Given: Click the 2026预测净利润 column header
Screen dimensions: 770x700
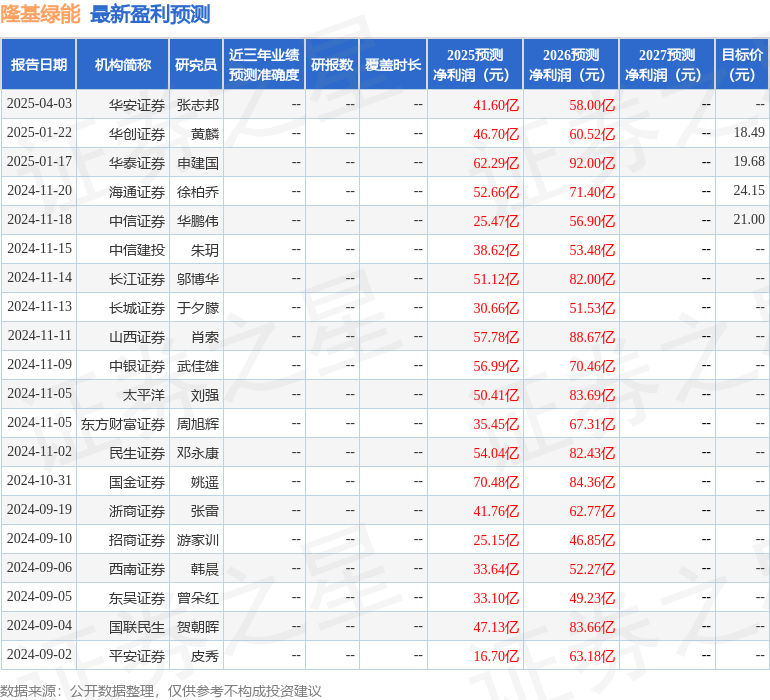Looking at the screenshot, I should (x=571, y=64).
